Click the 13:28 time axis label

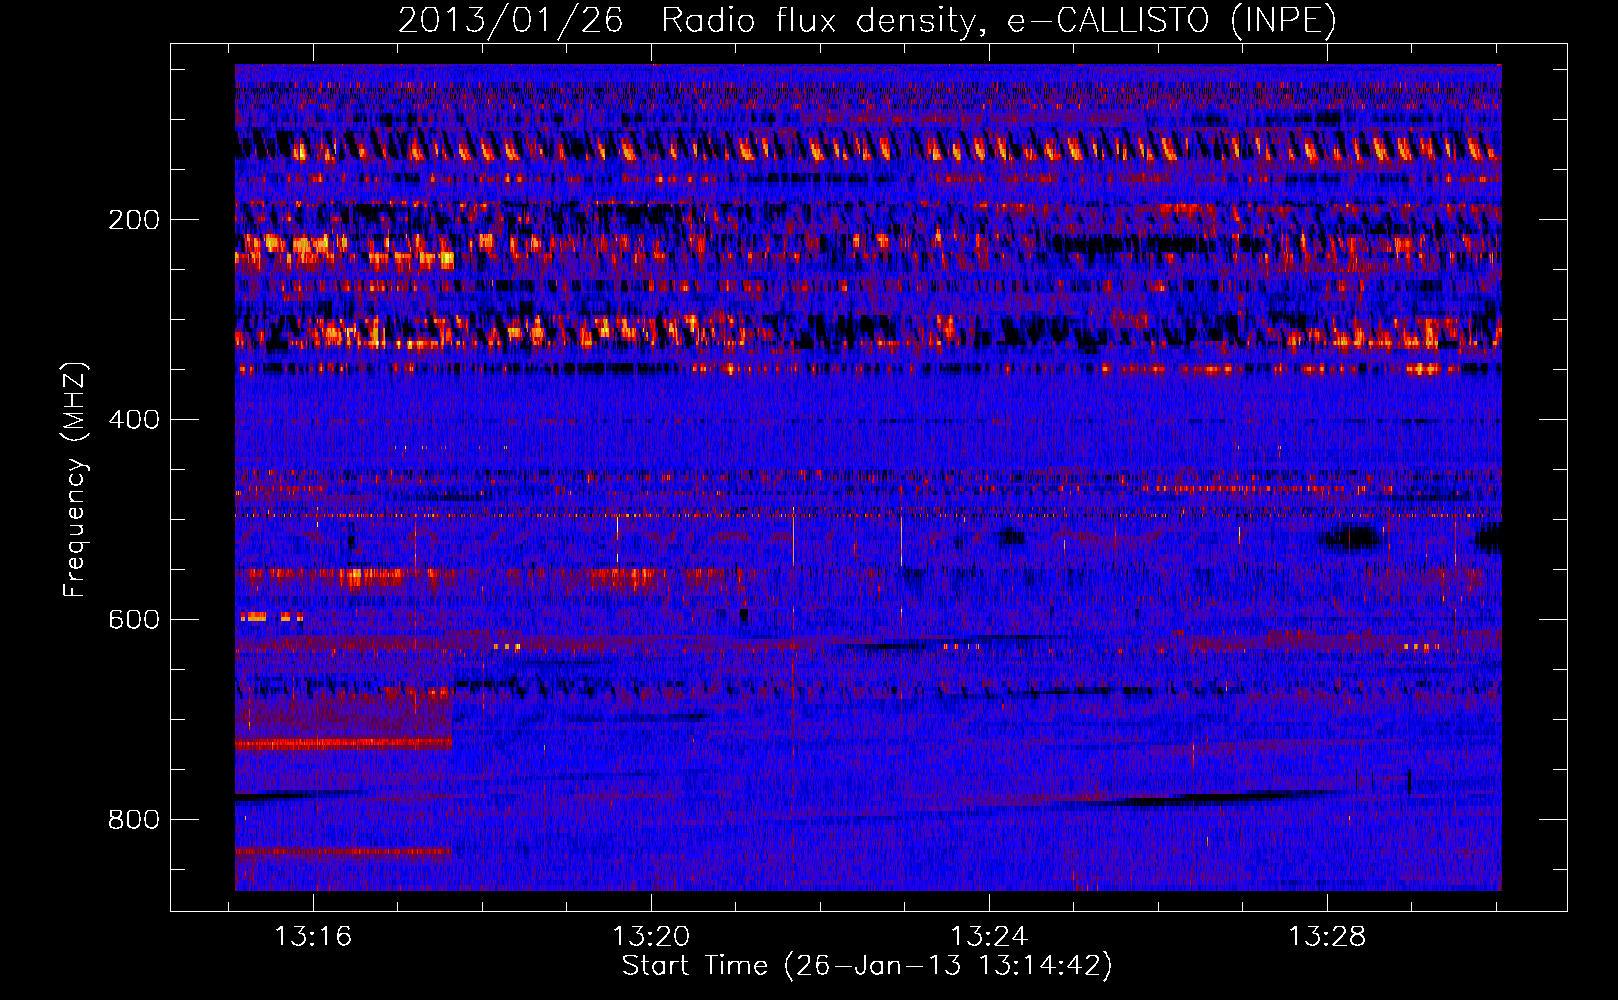[x=1327, y=937]
